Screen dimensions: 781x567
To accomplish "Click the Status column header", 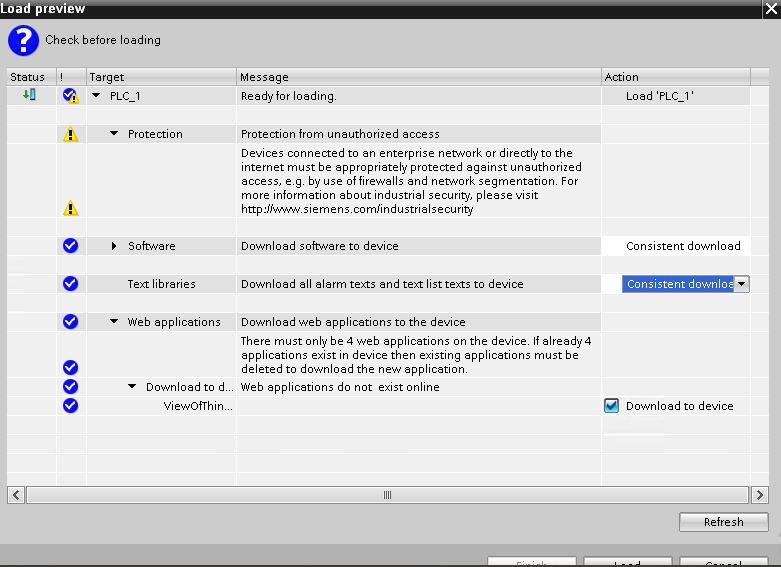I will [x=31, y=77].
